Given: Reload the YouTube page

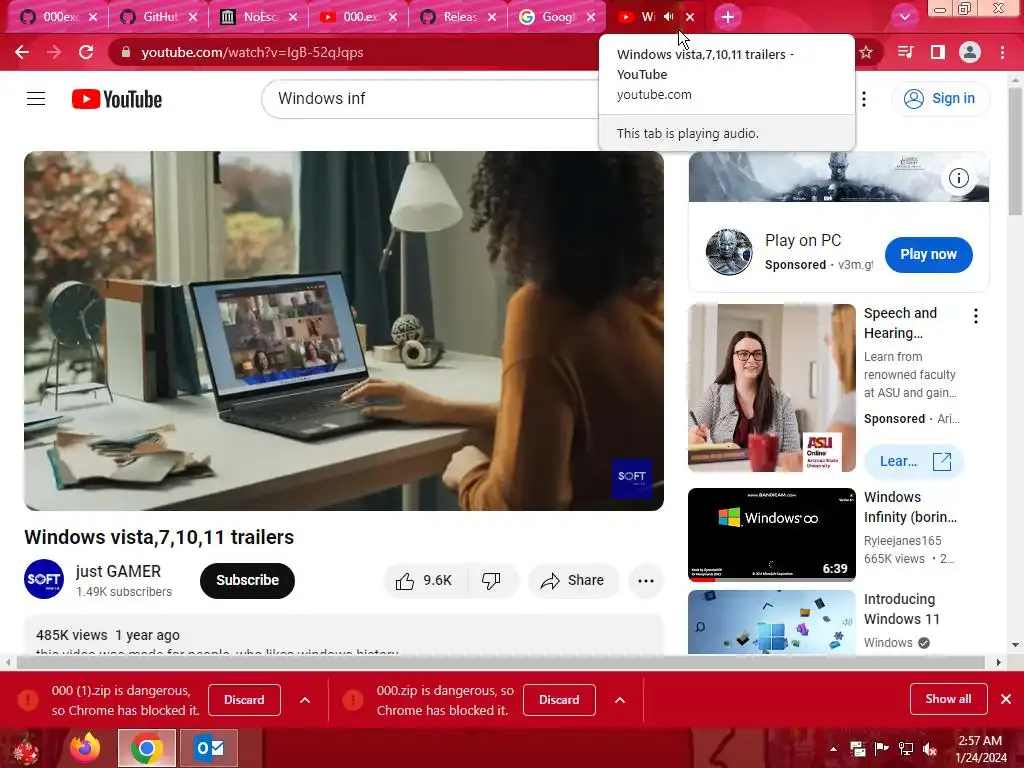Looking at the screenshot, I should (86, 52).
